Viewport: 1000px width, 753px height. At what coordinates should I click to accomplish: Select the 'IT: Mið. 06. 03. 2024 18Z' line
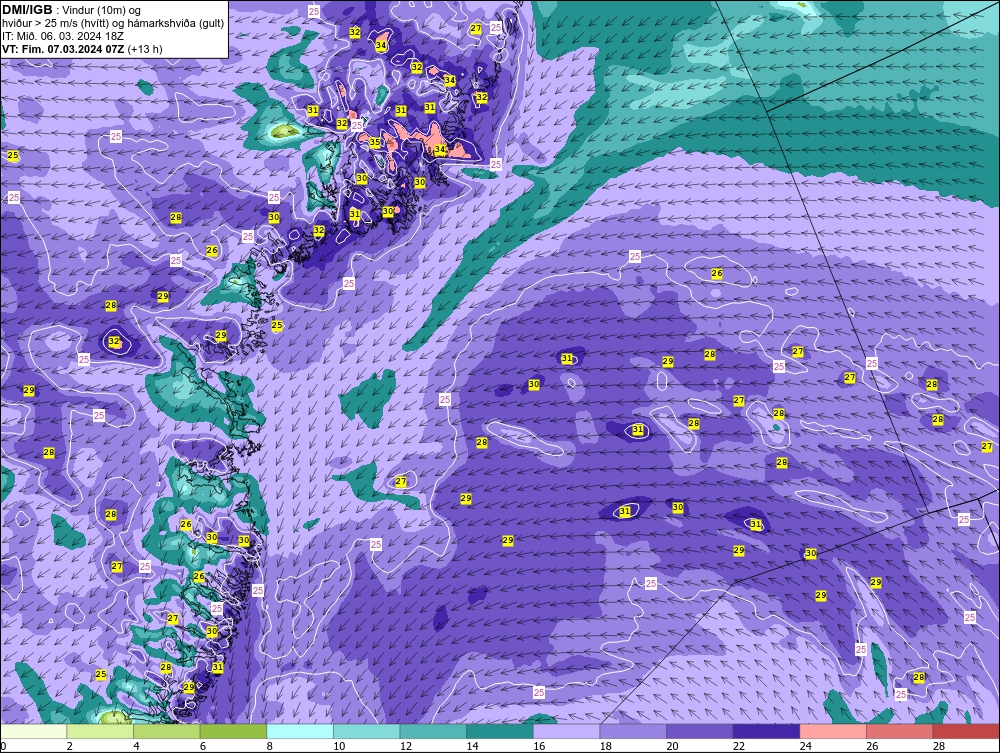[x=63, y=36]
